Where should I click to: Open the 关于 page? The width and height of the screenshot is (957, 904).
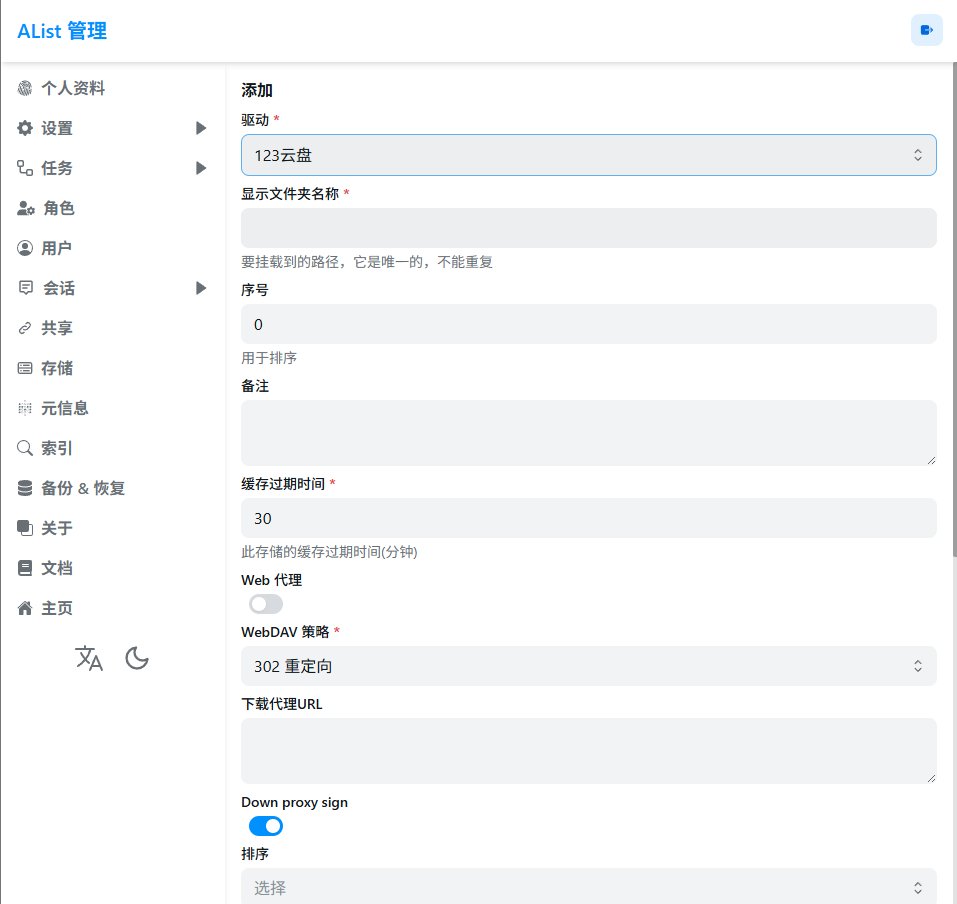coord(57,528)
